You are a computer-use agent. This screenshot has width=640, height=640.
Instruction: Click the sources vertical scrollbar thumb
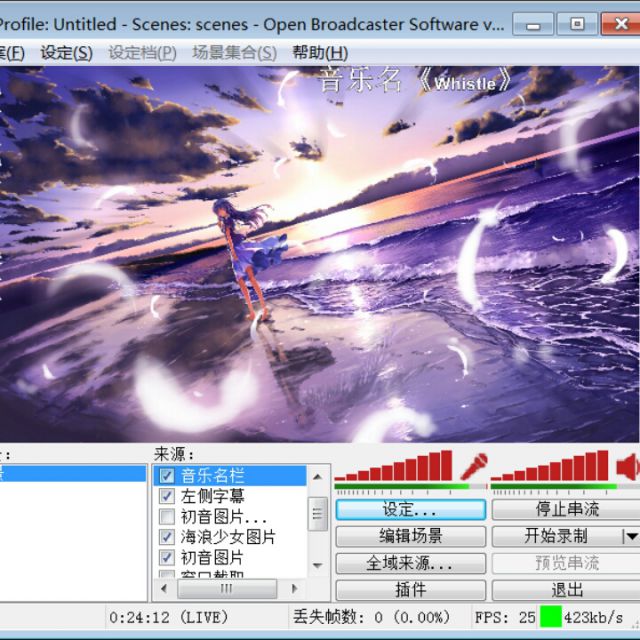(x=318, y=513)
